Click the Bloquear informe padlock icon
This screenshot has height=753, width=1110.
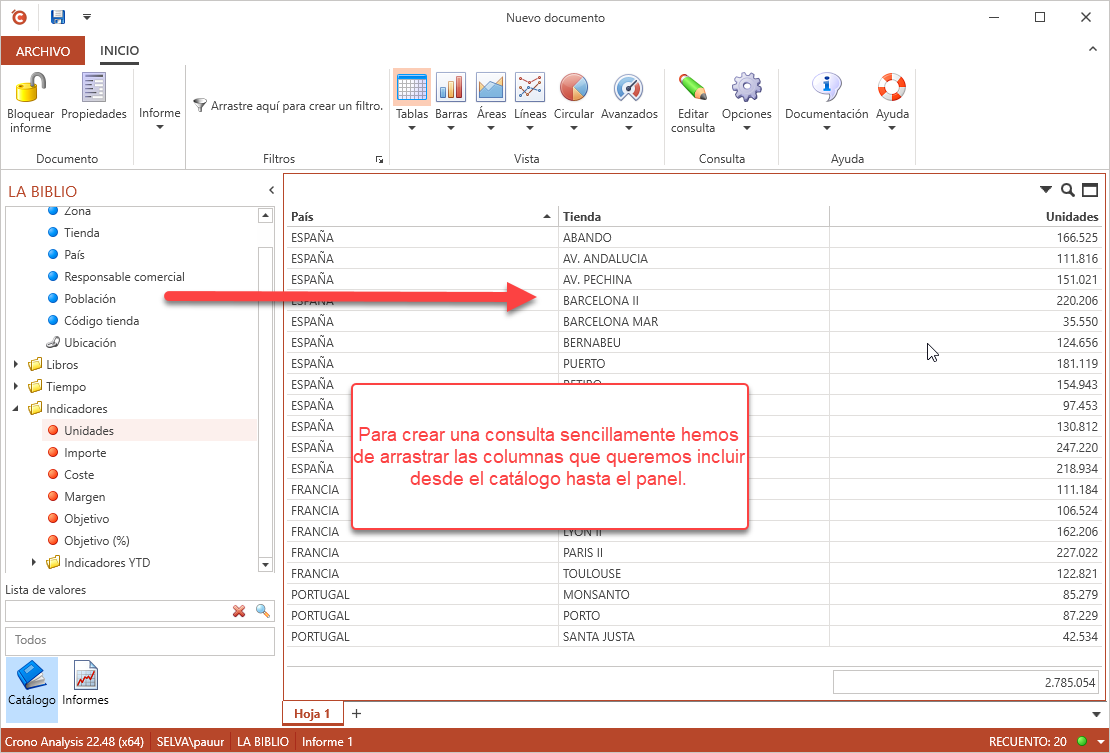[x=30, y=89]
